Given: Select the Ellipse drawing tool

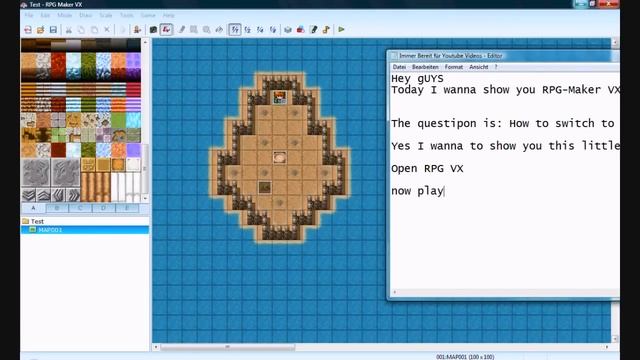Looking at the screenshot, I should [207, 29].
